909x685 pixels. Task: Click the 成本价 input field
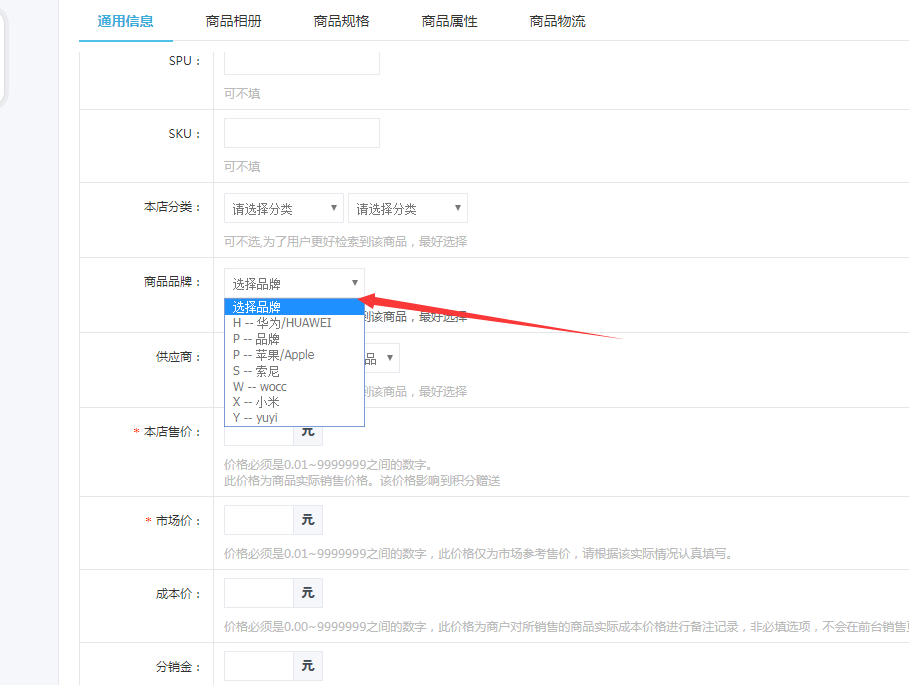[258, 593]
